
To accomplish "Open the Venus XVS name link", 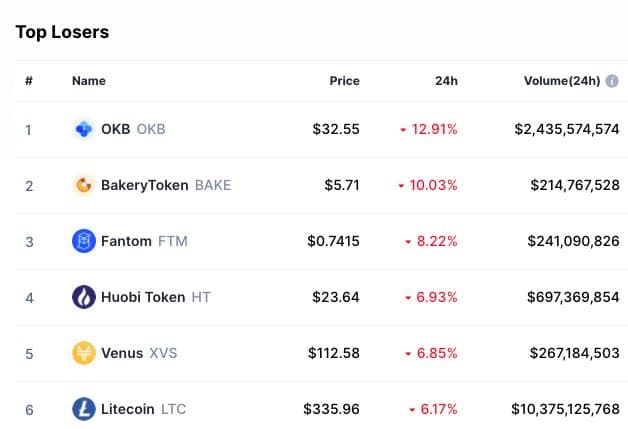I will pyautogui.click(x=122, y=353).
